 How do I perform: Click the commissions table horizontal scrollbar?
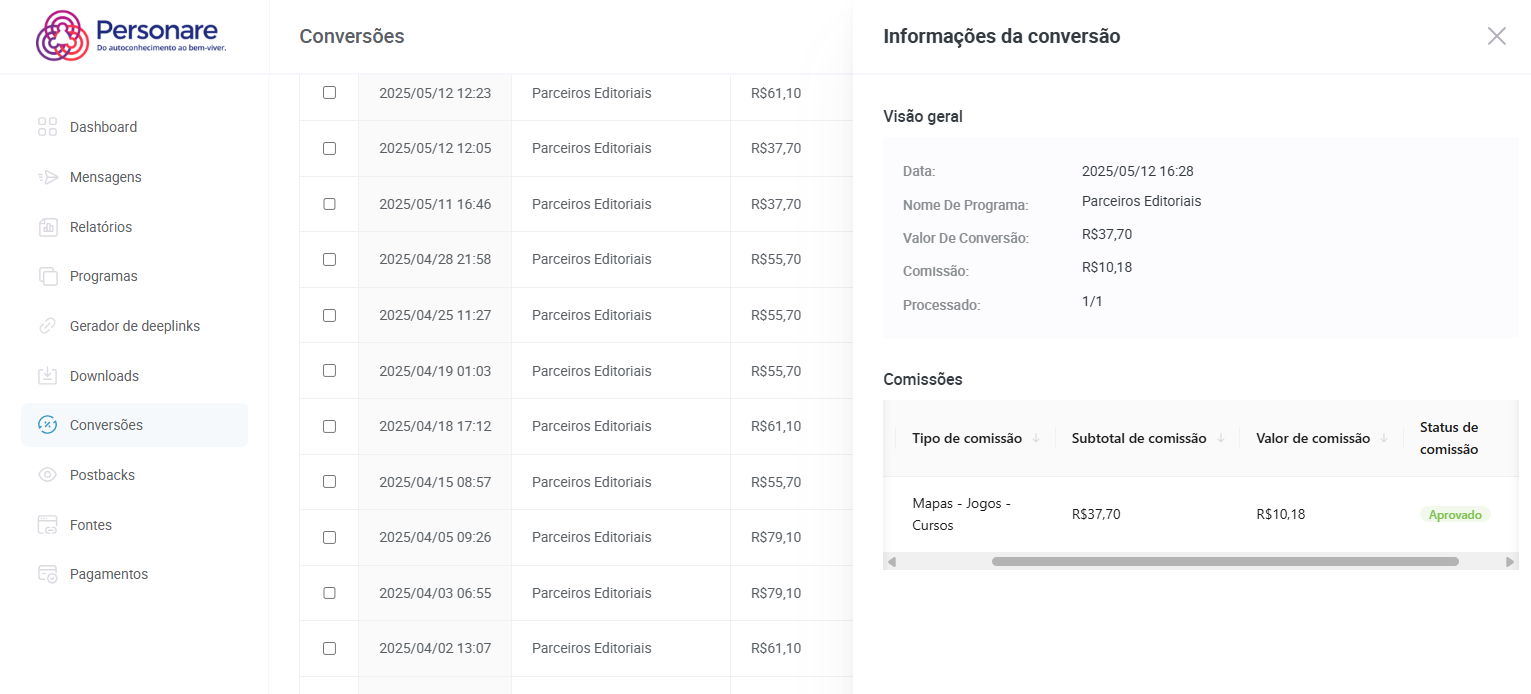coord(1224,562)
